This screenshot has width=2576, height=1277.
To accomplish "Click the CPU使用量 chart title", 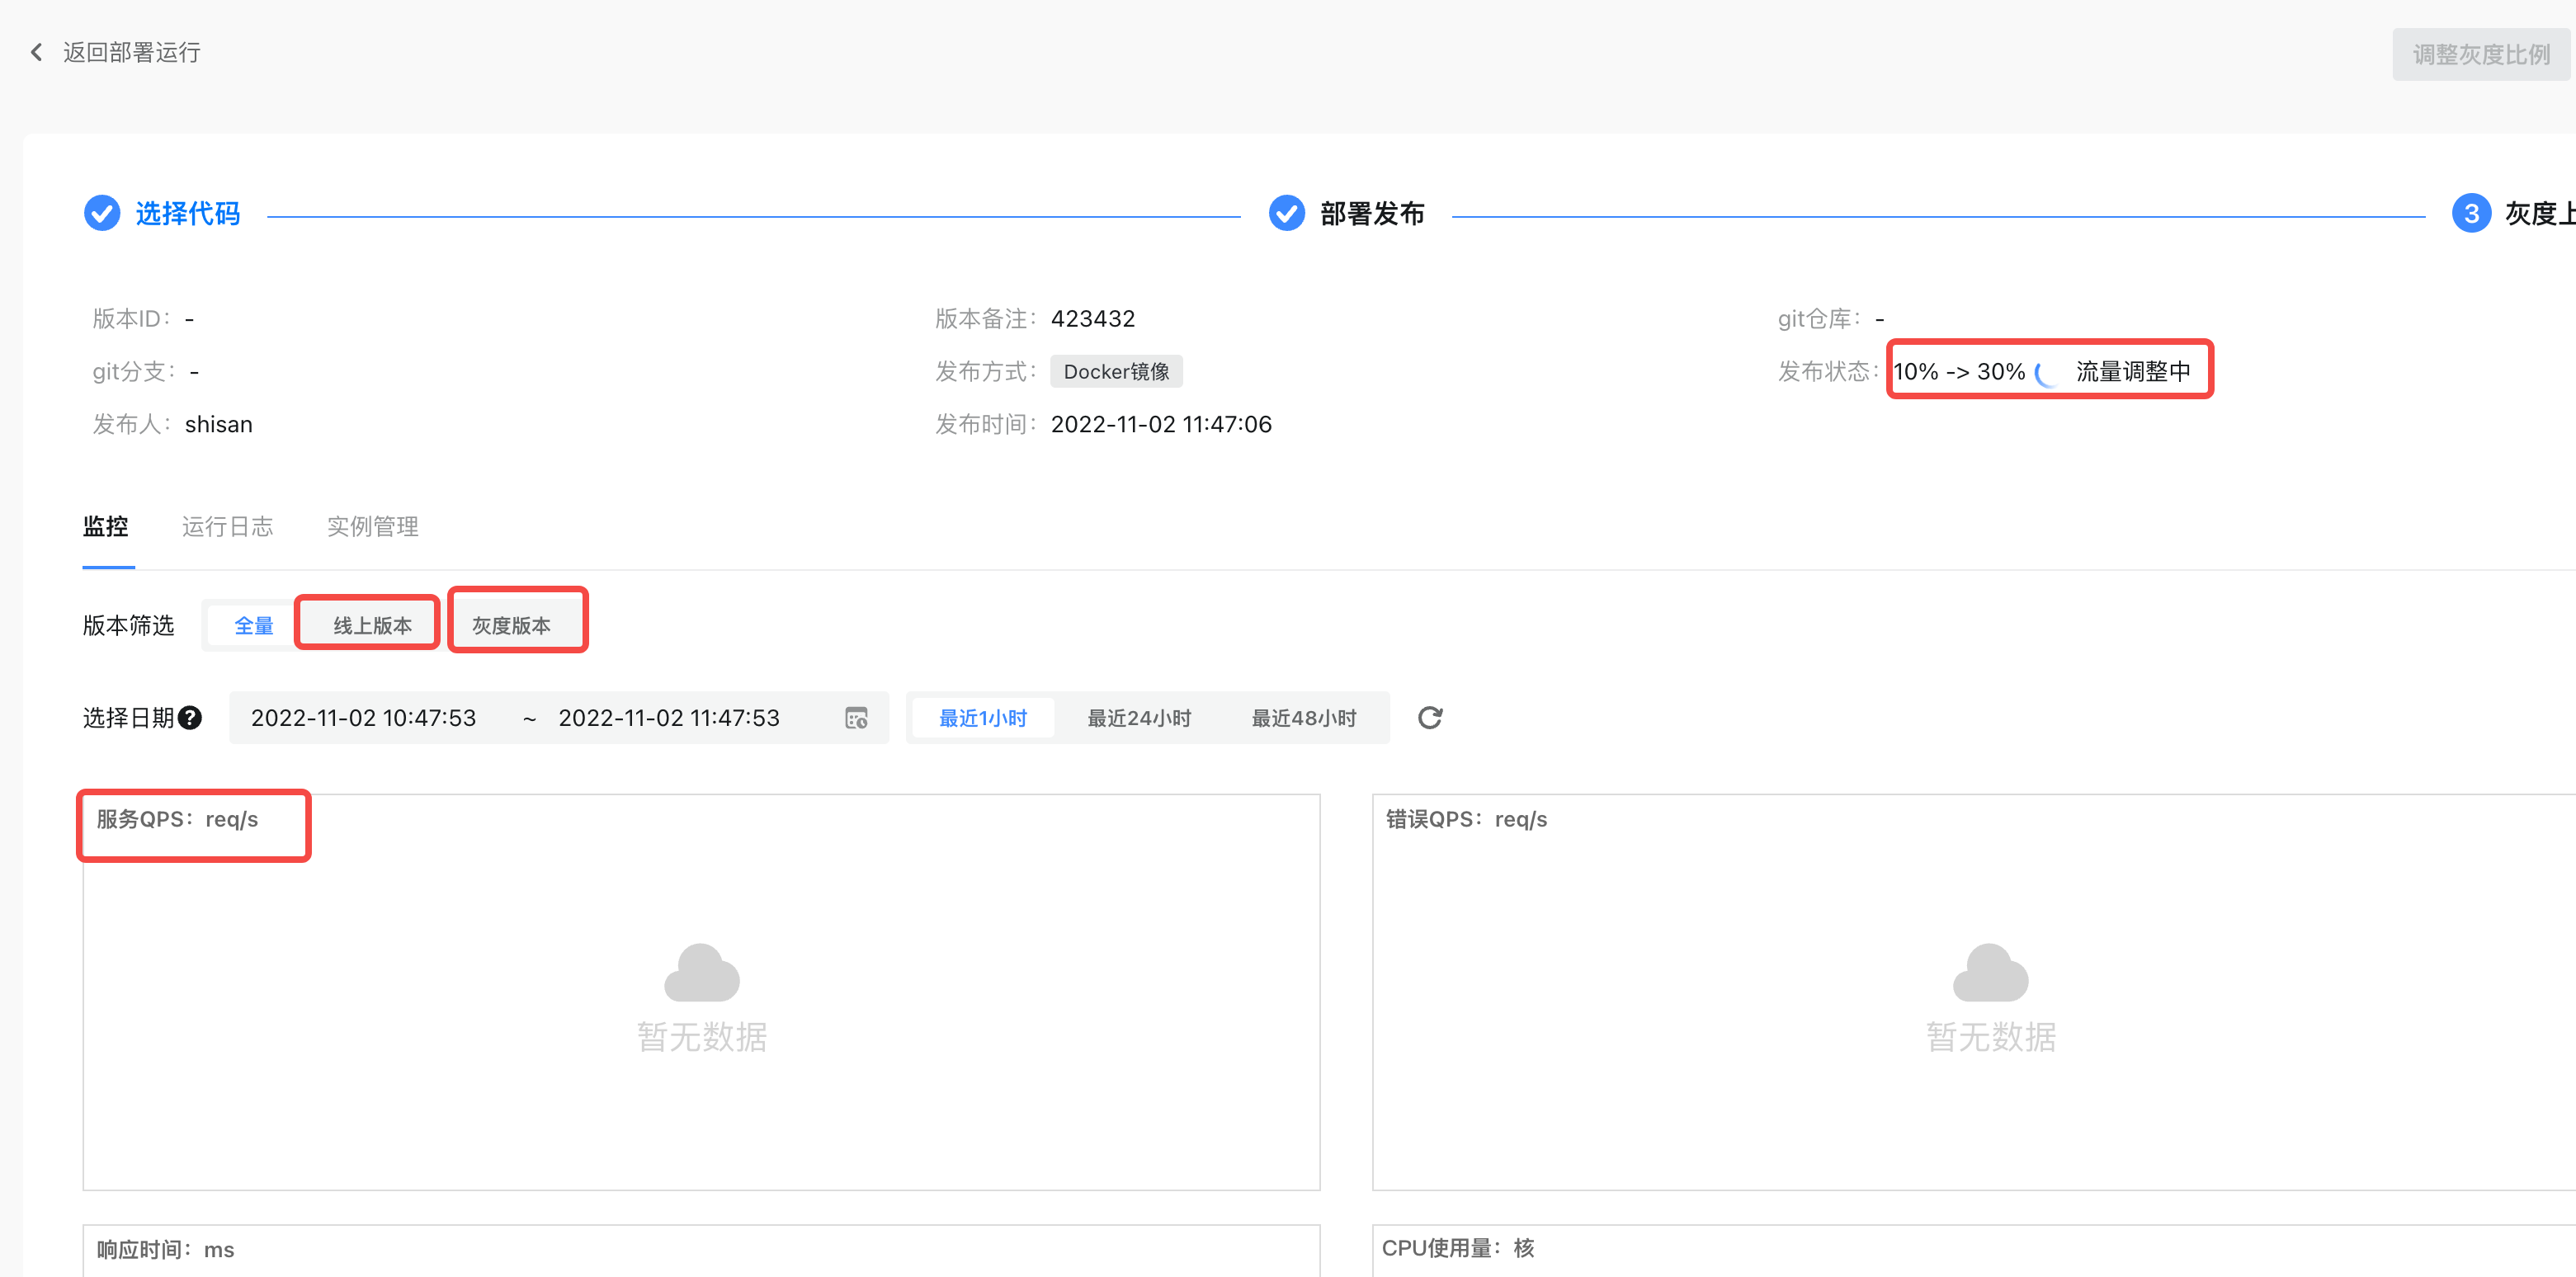I will pyautogui.click(x=1458, y=1248).
